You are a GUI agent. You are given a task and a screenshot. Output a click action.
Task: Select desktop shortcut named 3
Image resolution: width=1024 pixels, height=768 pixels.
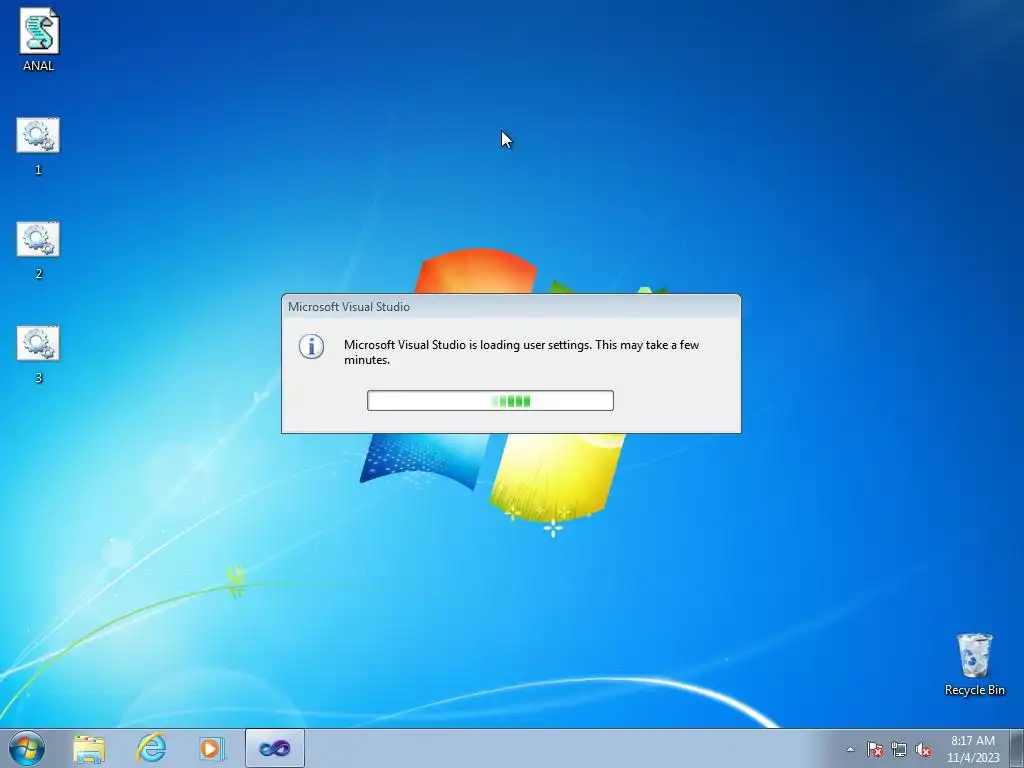pos(38,355)
